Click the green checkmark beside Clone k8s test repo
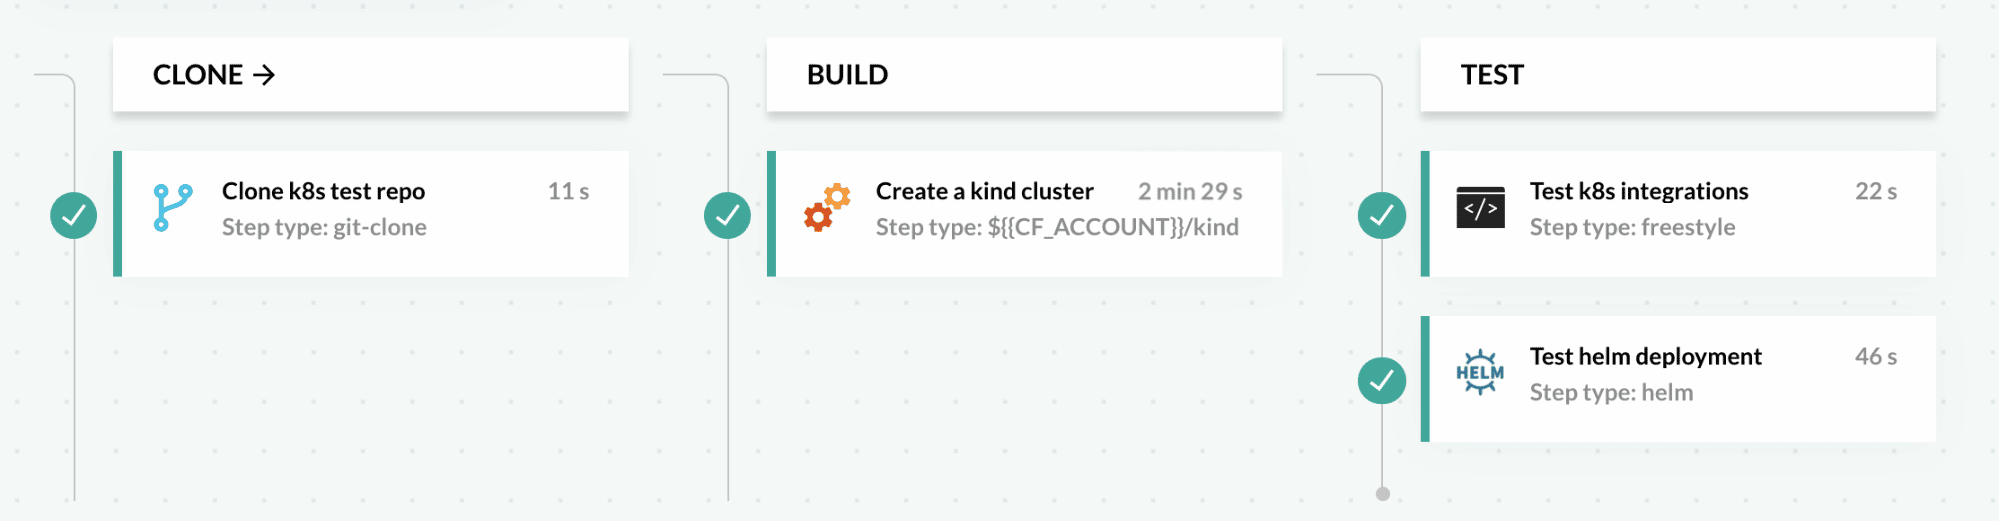 tap(74, 215)
